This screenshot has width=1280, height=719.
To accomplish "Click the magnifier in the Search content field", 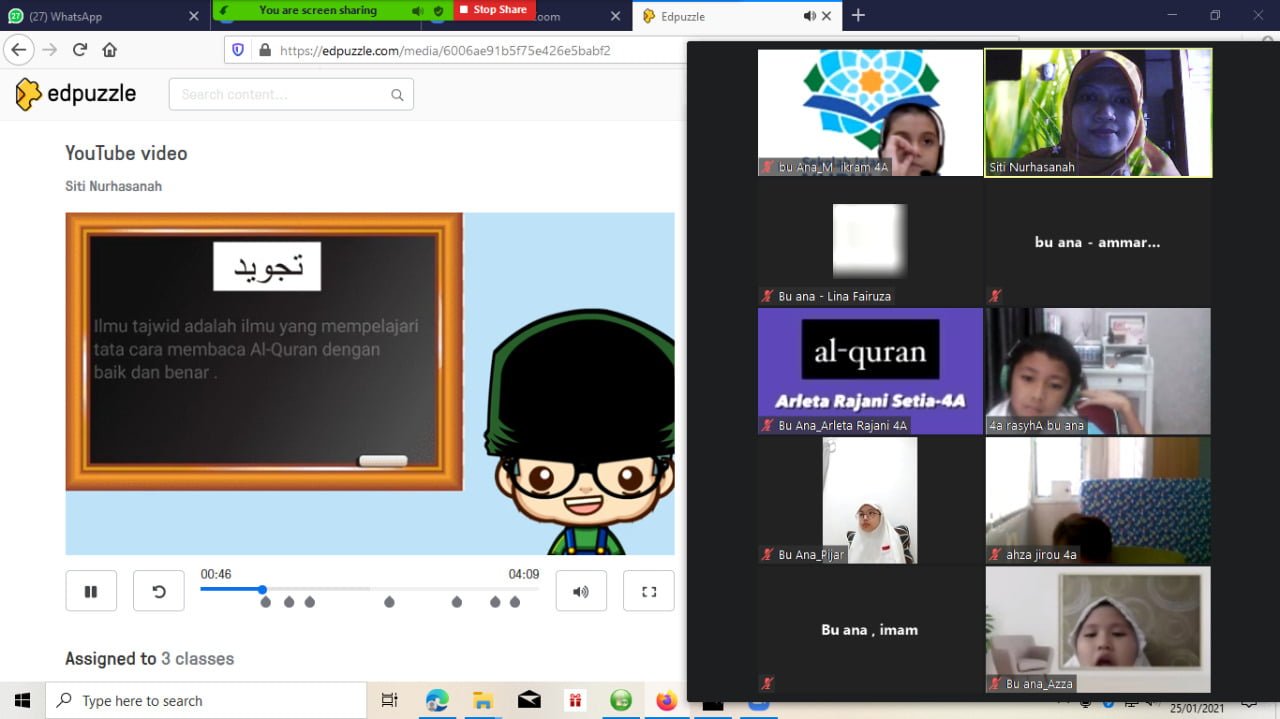I will click(x=397, y=94).
